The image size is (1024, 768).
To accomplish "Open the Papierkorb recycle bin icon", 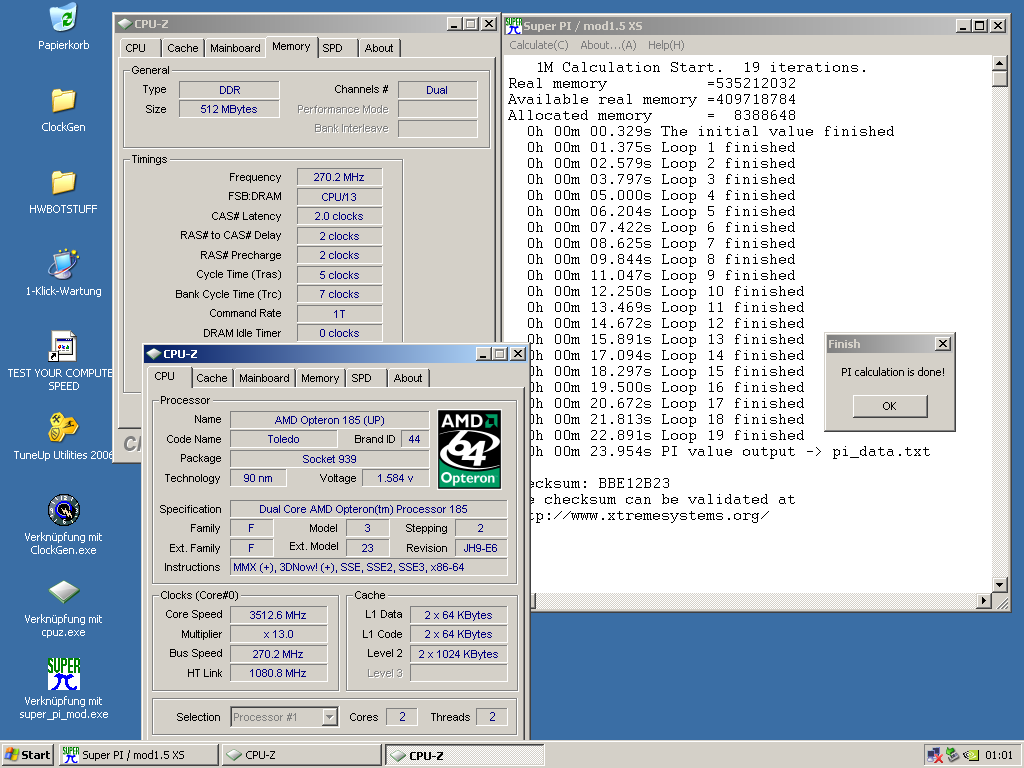I will coord(63,18).
